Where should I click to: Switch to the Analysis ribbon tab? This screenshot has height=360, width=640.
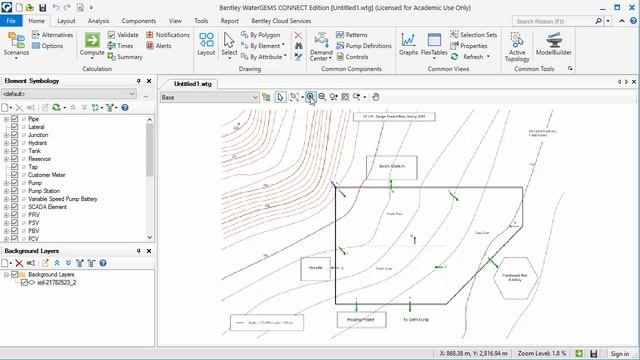coord(98,21)
